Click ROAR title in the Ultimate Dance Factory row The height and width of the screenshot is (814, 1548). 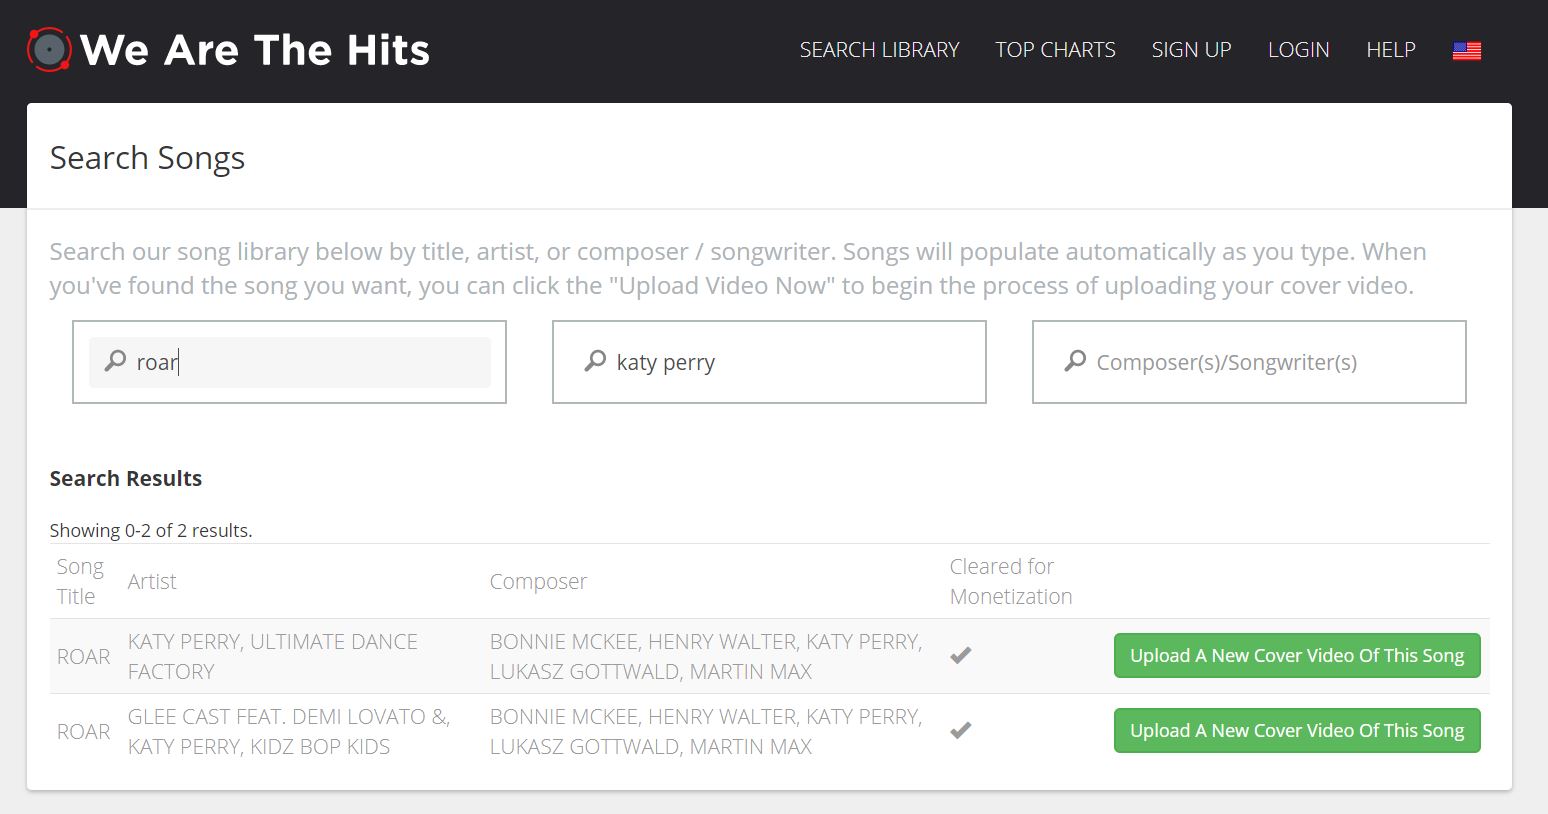click(x=84, y=656)
